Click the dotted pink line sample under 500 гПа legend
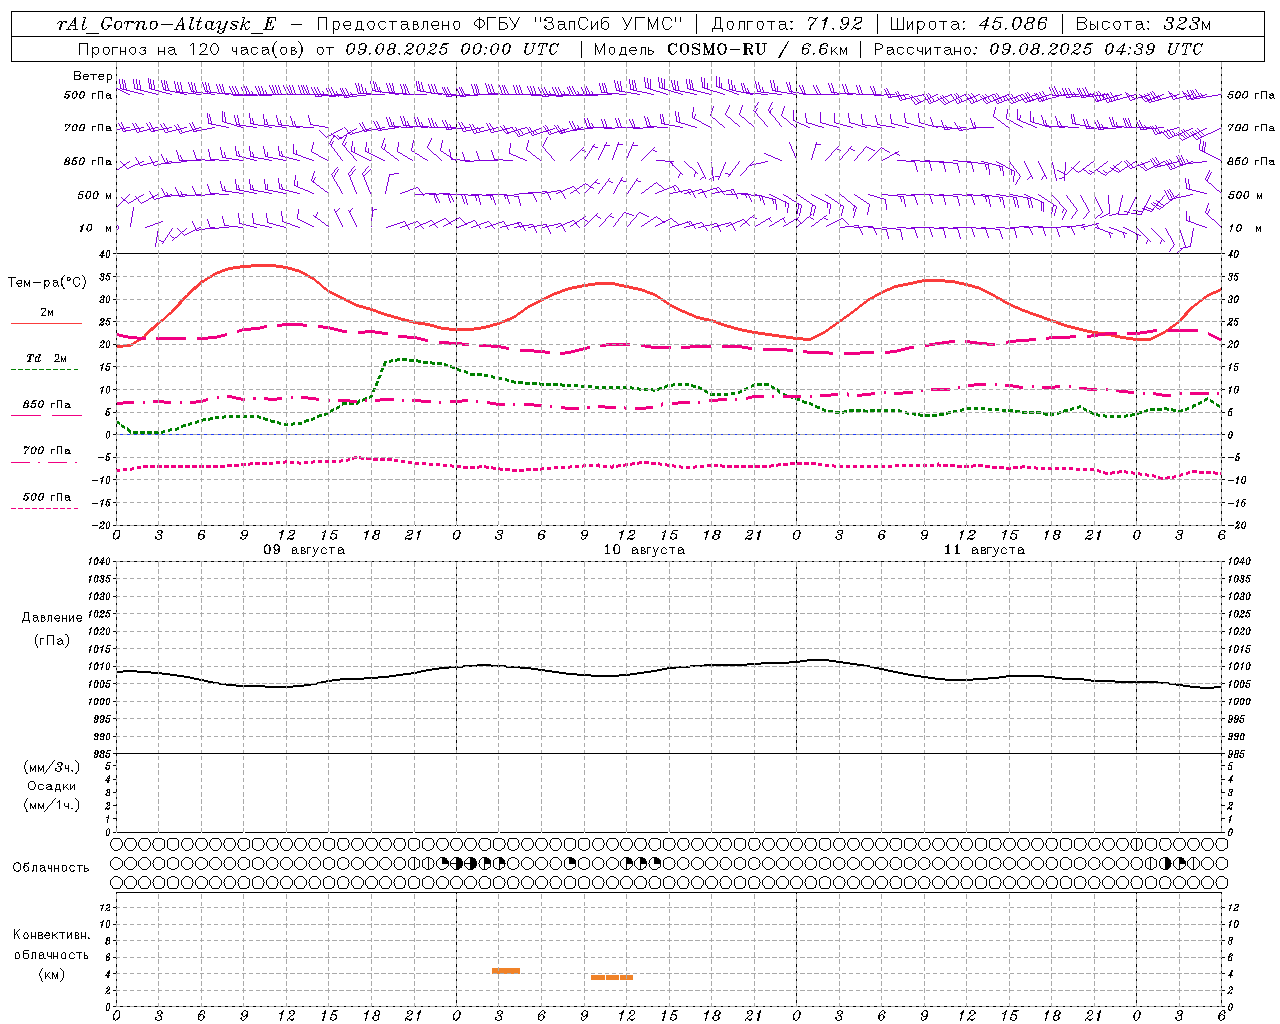The width and height of the screenshot is (1280, 1024). 44,508
